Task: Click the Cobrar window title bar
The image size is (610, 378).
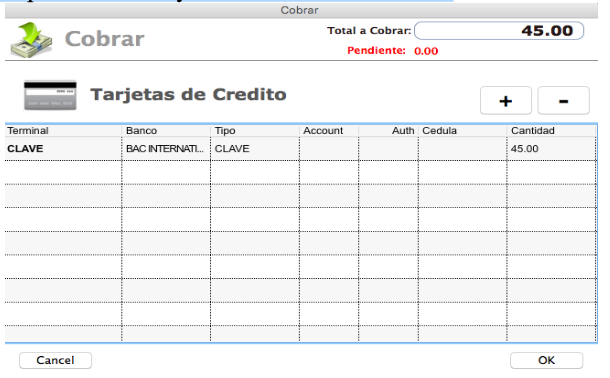Action: click(301, 10)
